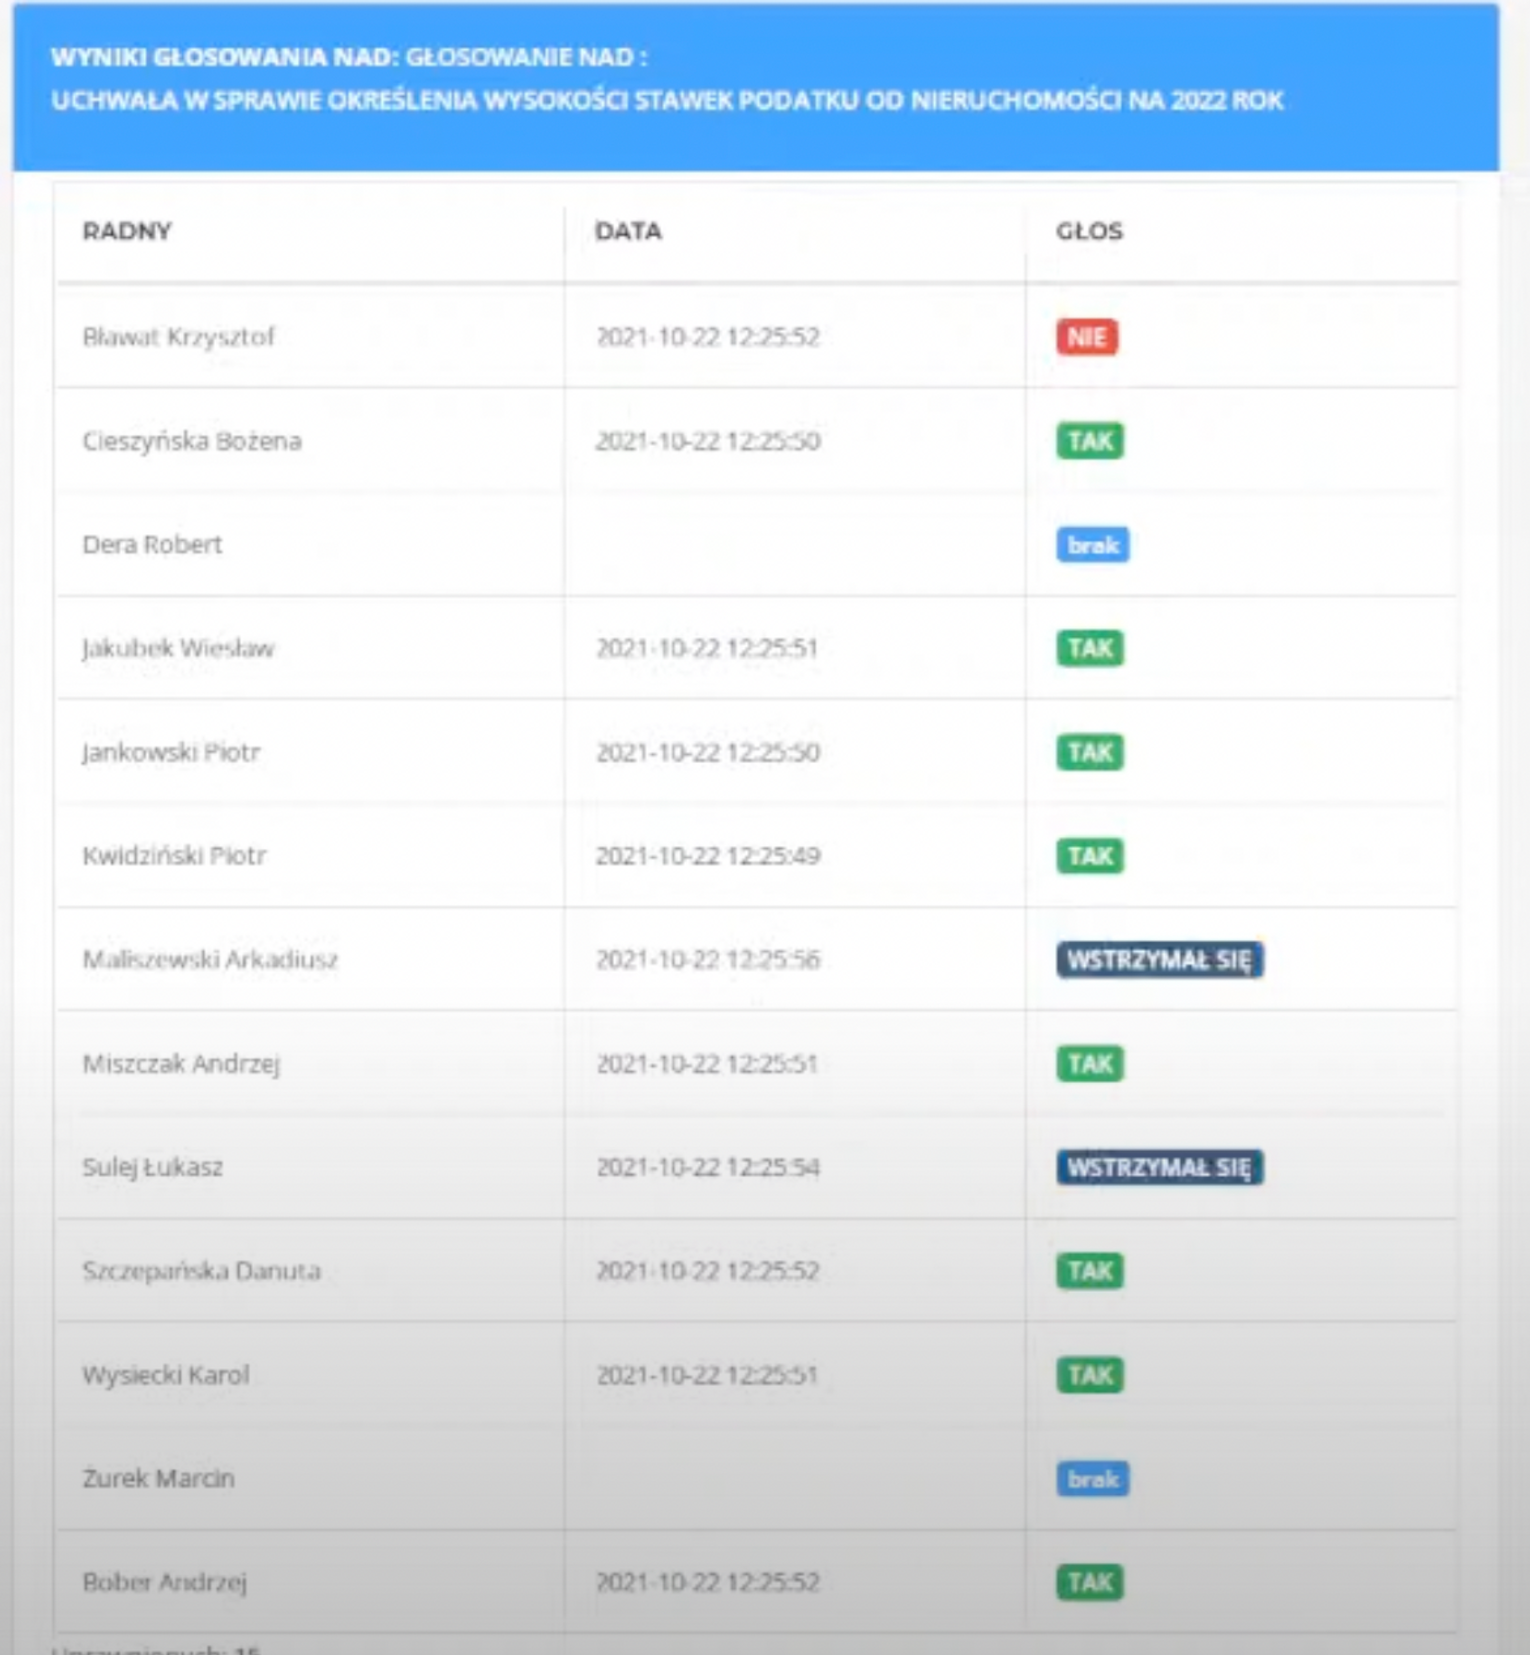Click the TAK badge in Cieszyńska Bożena's row
The width and height of the screenshot is (1530, 1655).
1089,441
